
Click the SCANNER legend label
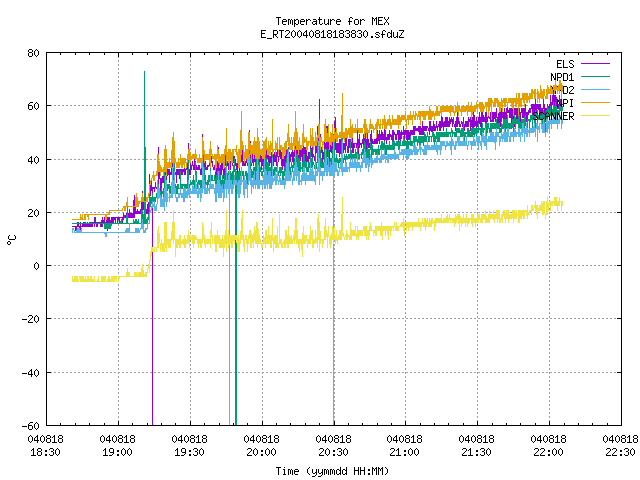click(553, 116)
